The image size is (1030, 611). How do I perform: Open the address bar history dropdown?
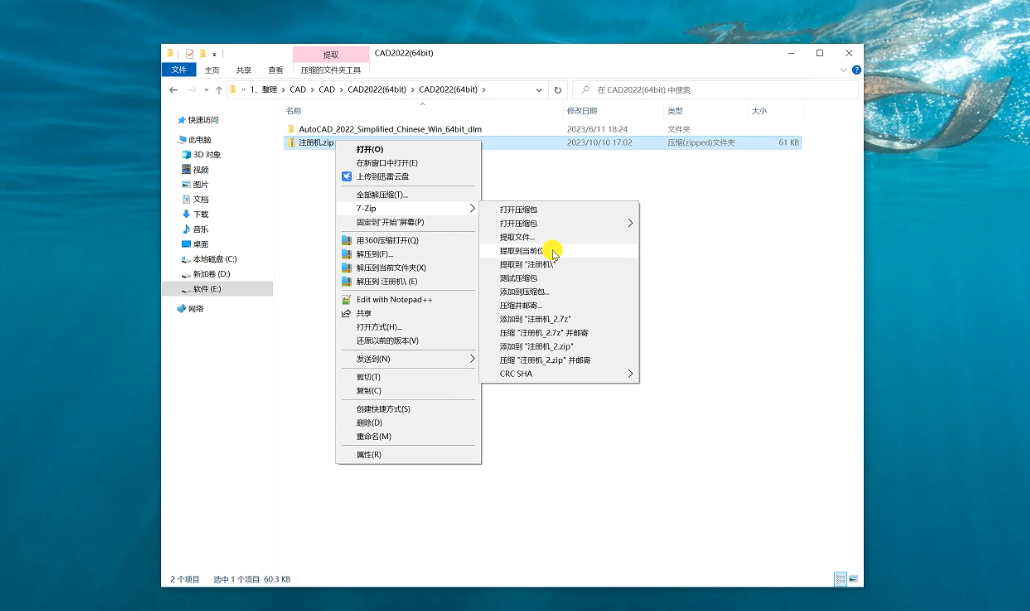pyautogui.click(x=538, y=89)
